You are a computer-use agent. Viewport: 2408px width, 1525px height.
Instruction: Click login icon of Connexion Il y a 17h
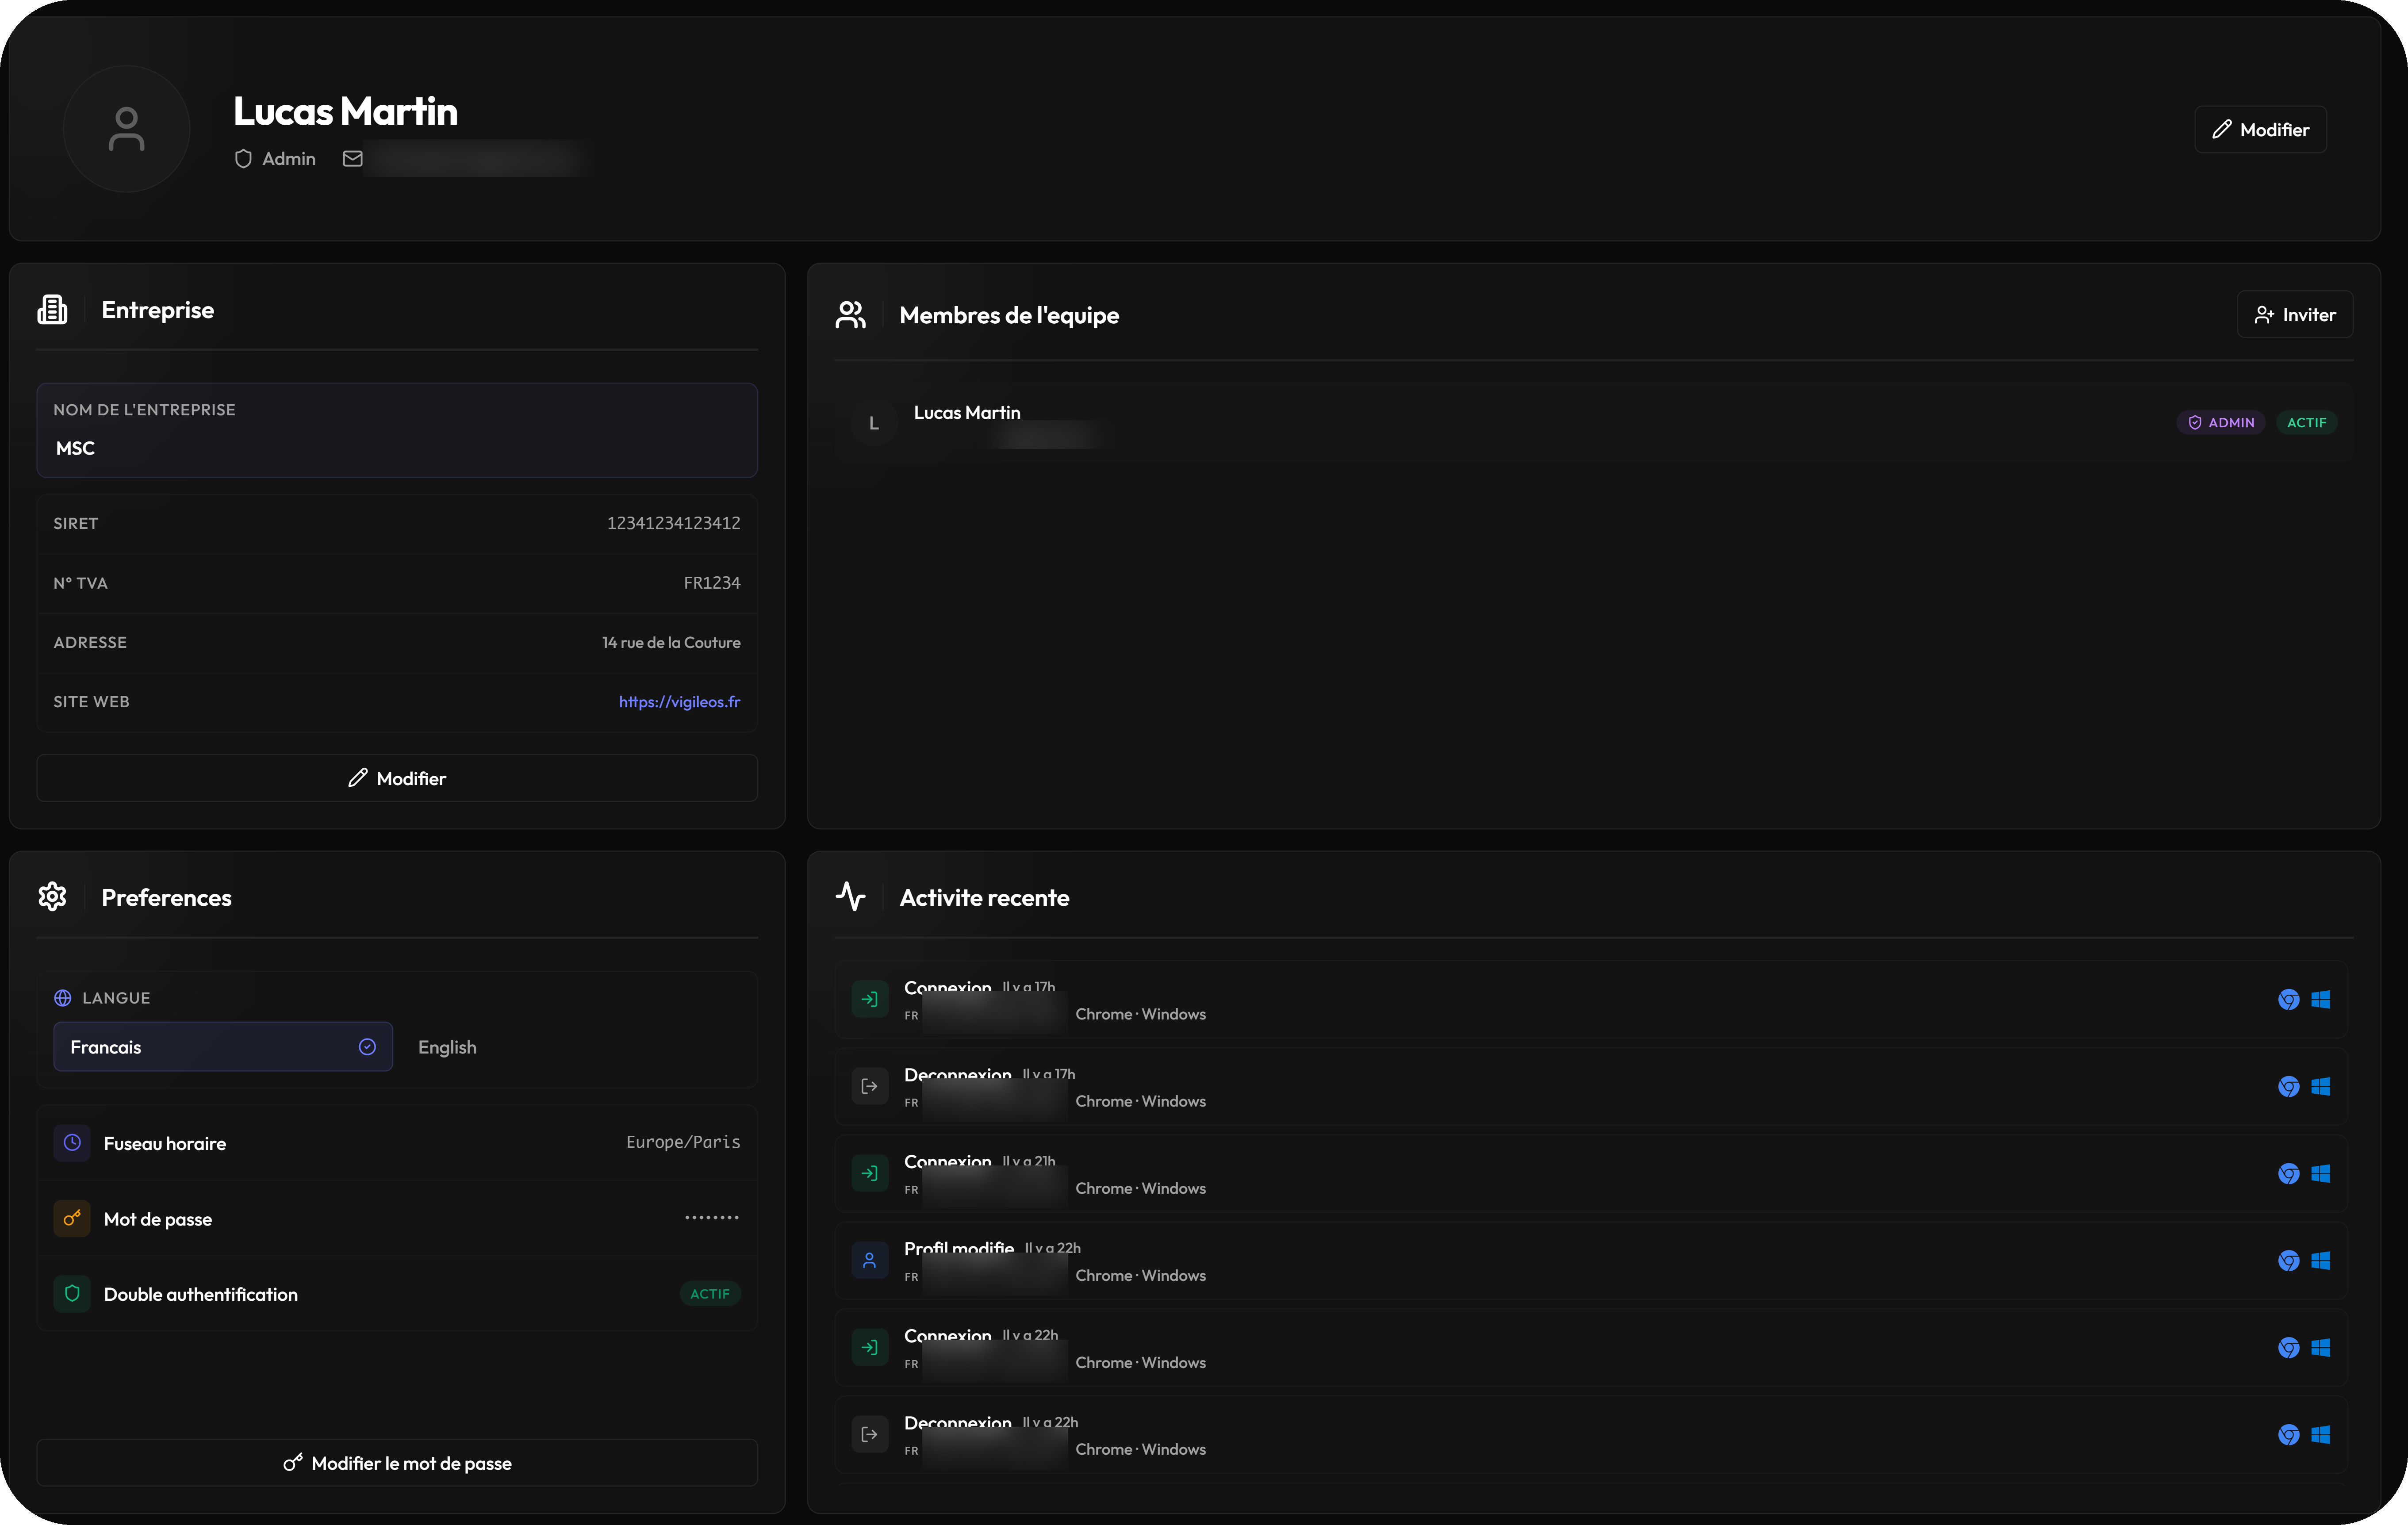pos(870,999)
